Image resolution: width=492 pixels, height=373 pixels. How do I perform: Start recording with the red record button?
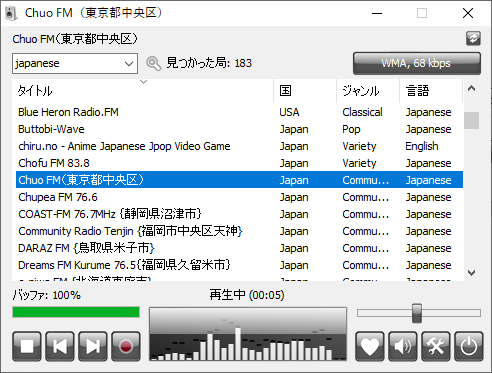point(126,346)
